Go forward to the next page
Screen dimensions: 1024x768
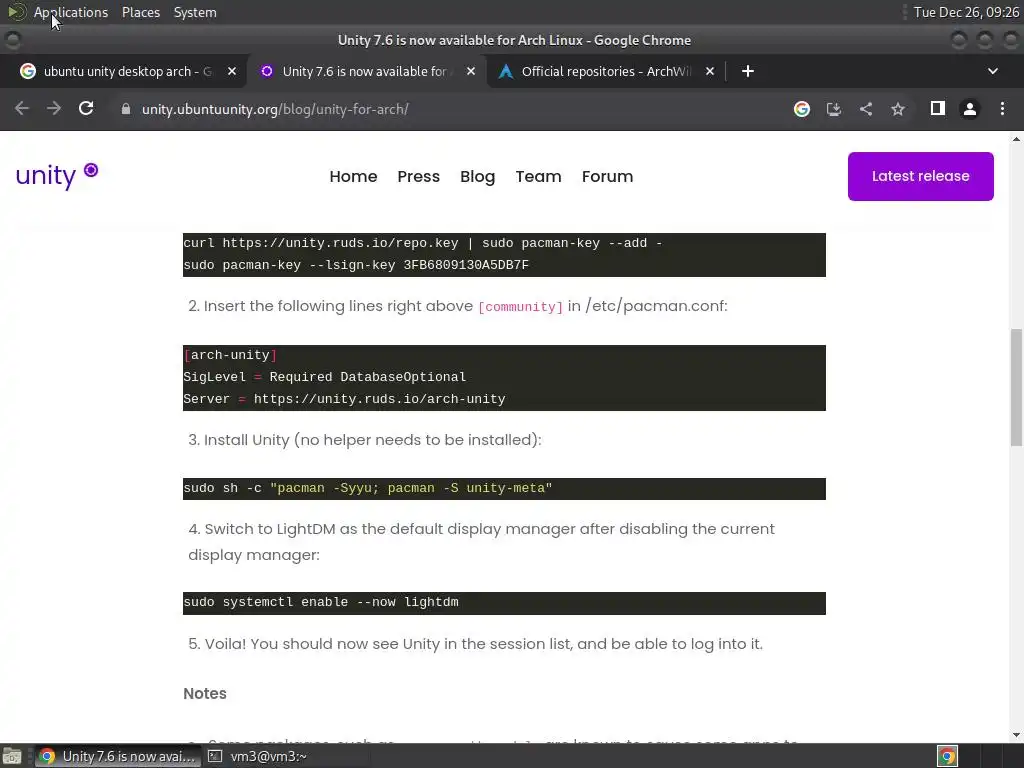tap(54, 109)
